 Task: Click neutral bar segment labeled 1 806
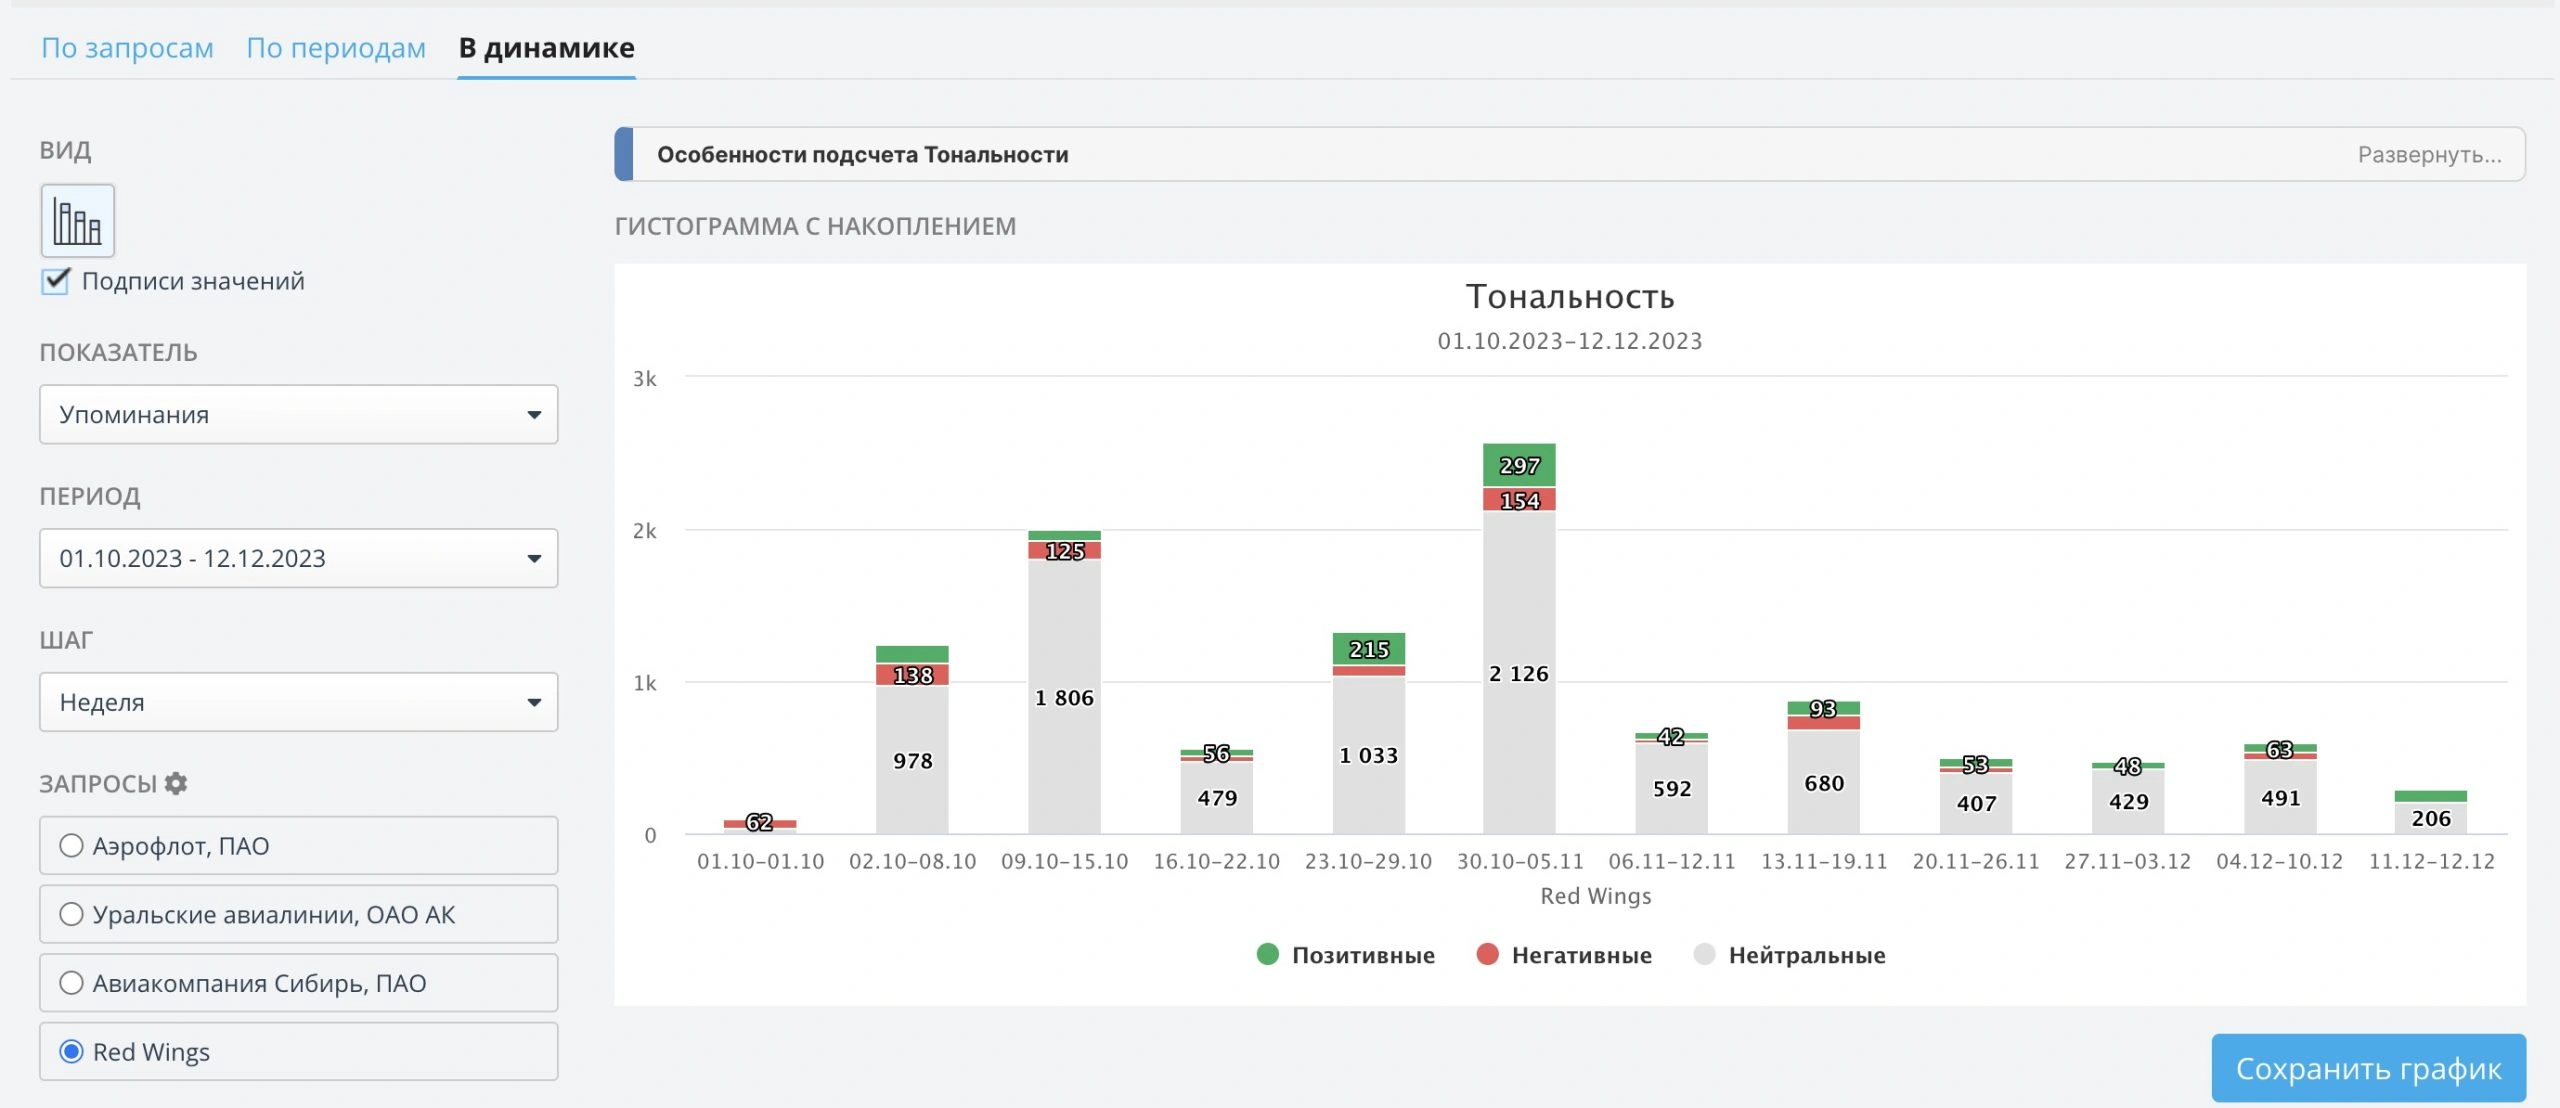[1064, 697]
